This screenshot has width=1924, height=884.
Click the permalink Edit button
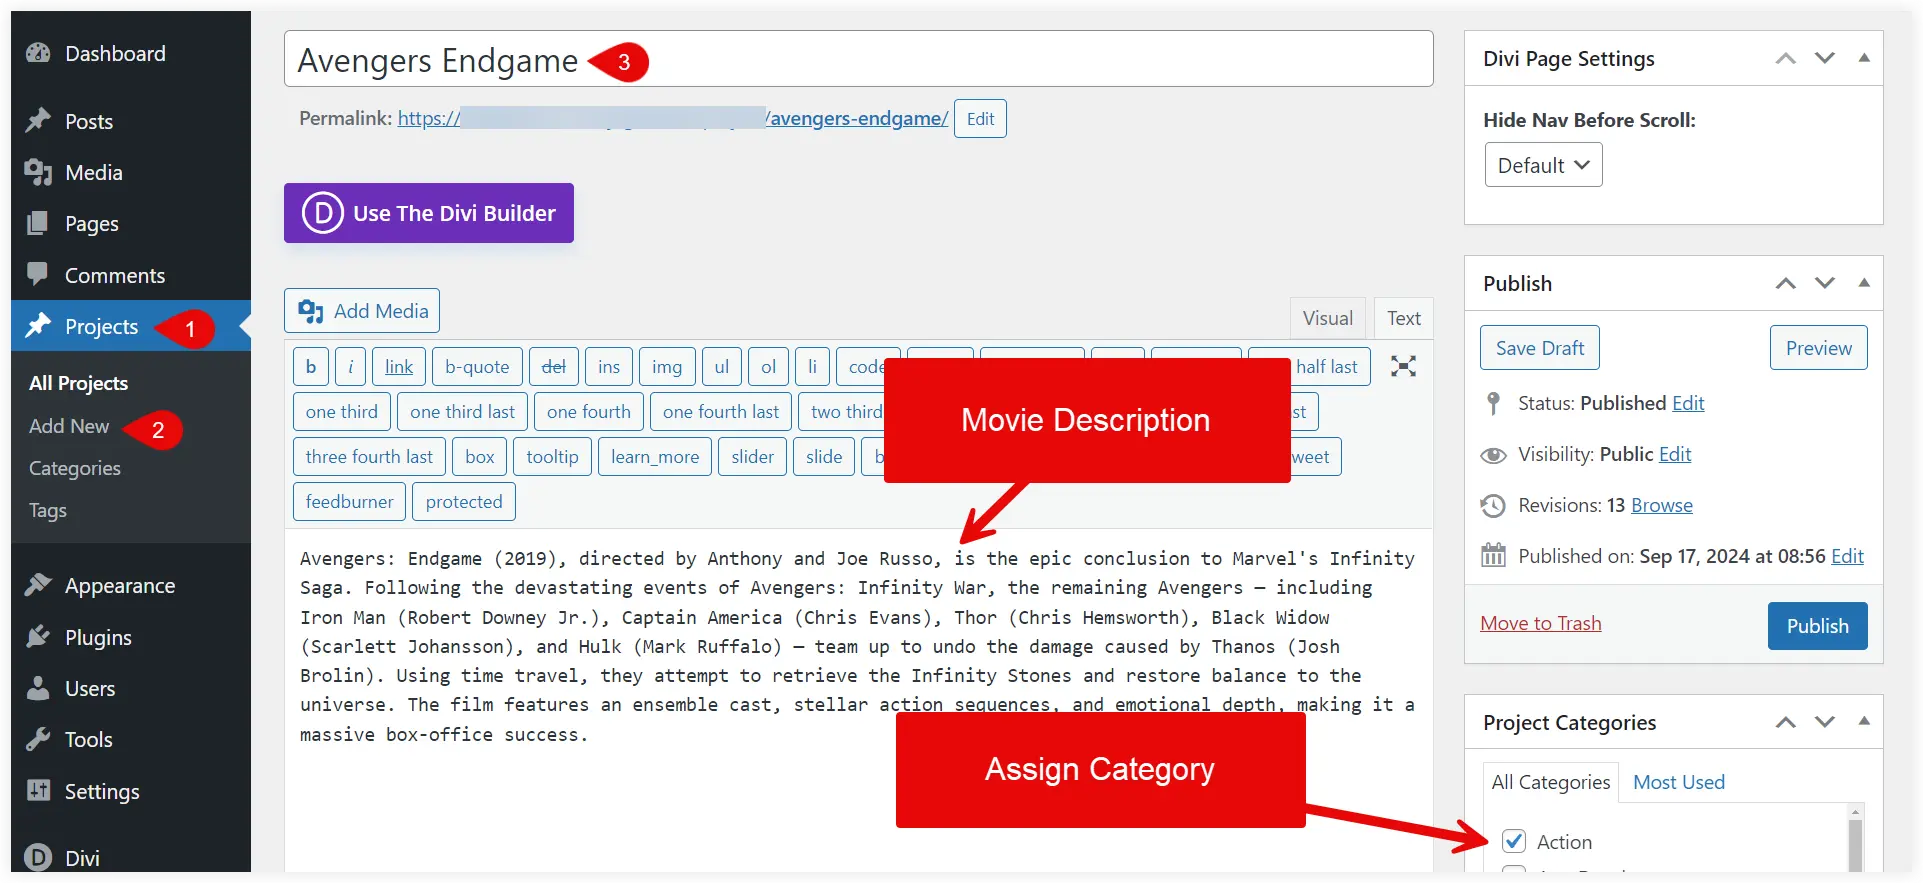pyautogui.click(x=980, y=118)
